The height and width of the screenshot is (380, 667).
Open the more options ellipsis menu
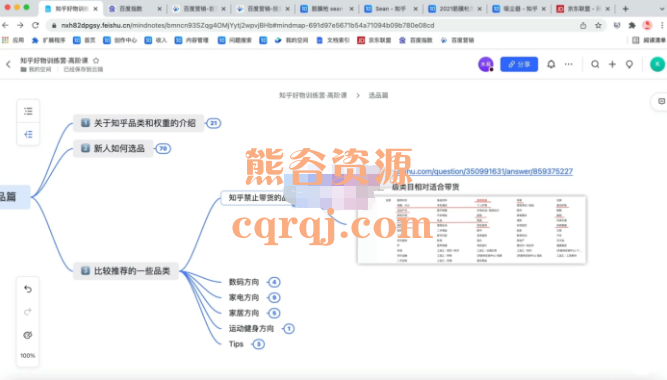coord(569,64)
